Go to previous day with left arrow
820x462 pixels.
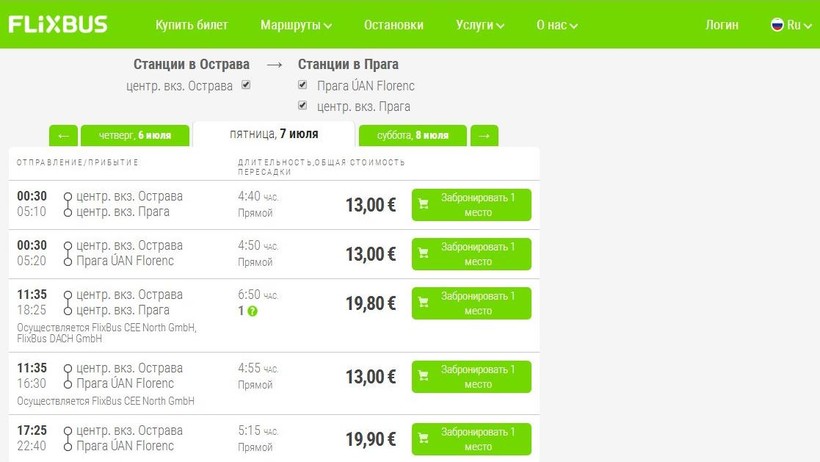click(63, 135)
